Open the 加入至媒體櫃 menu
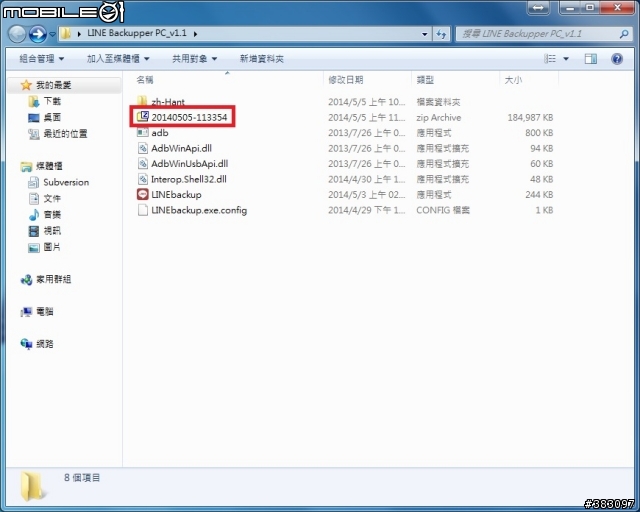 (118, 59)
